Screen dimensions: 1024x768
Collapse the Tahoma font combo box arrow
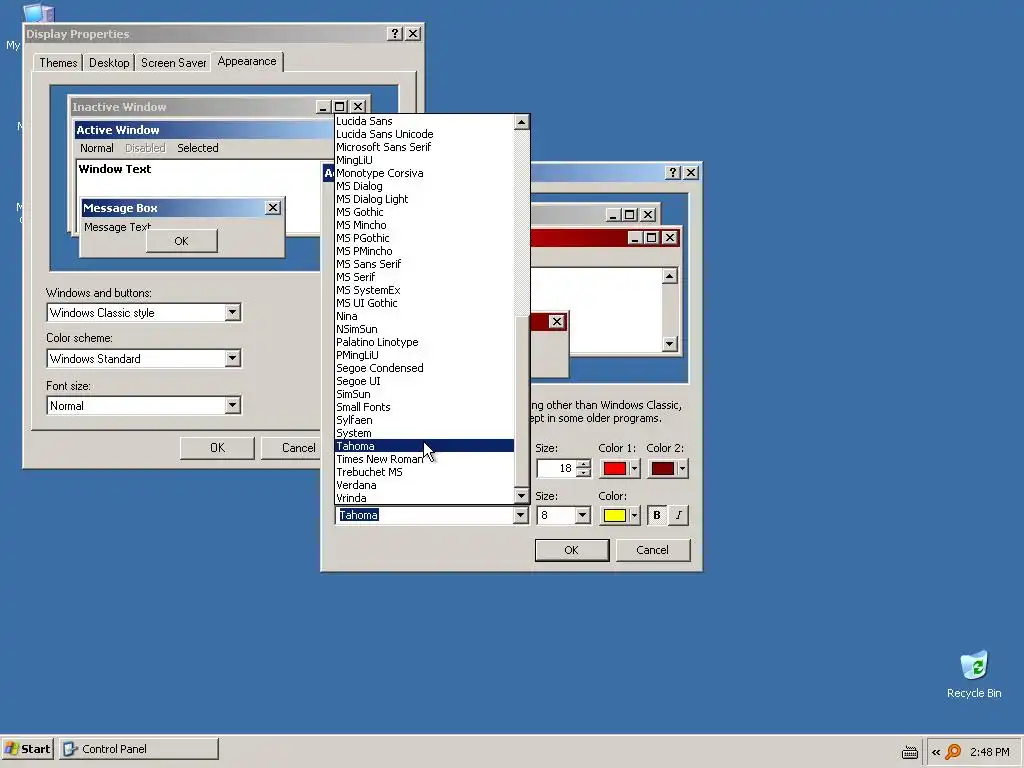520,515
